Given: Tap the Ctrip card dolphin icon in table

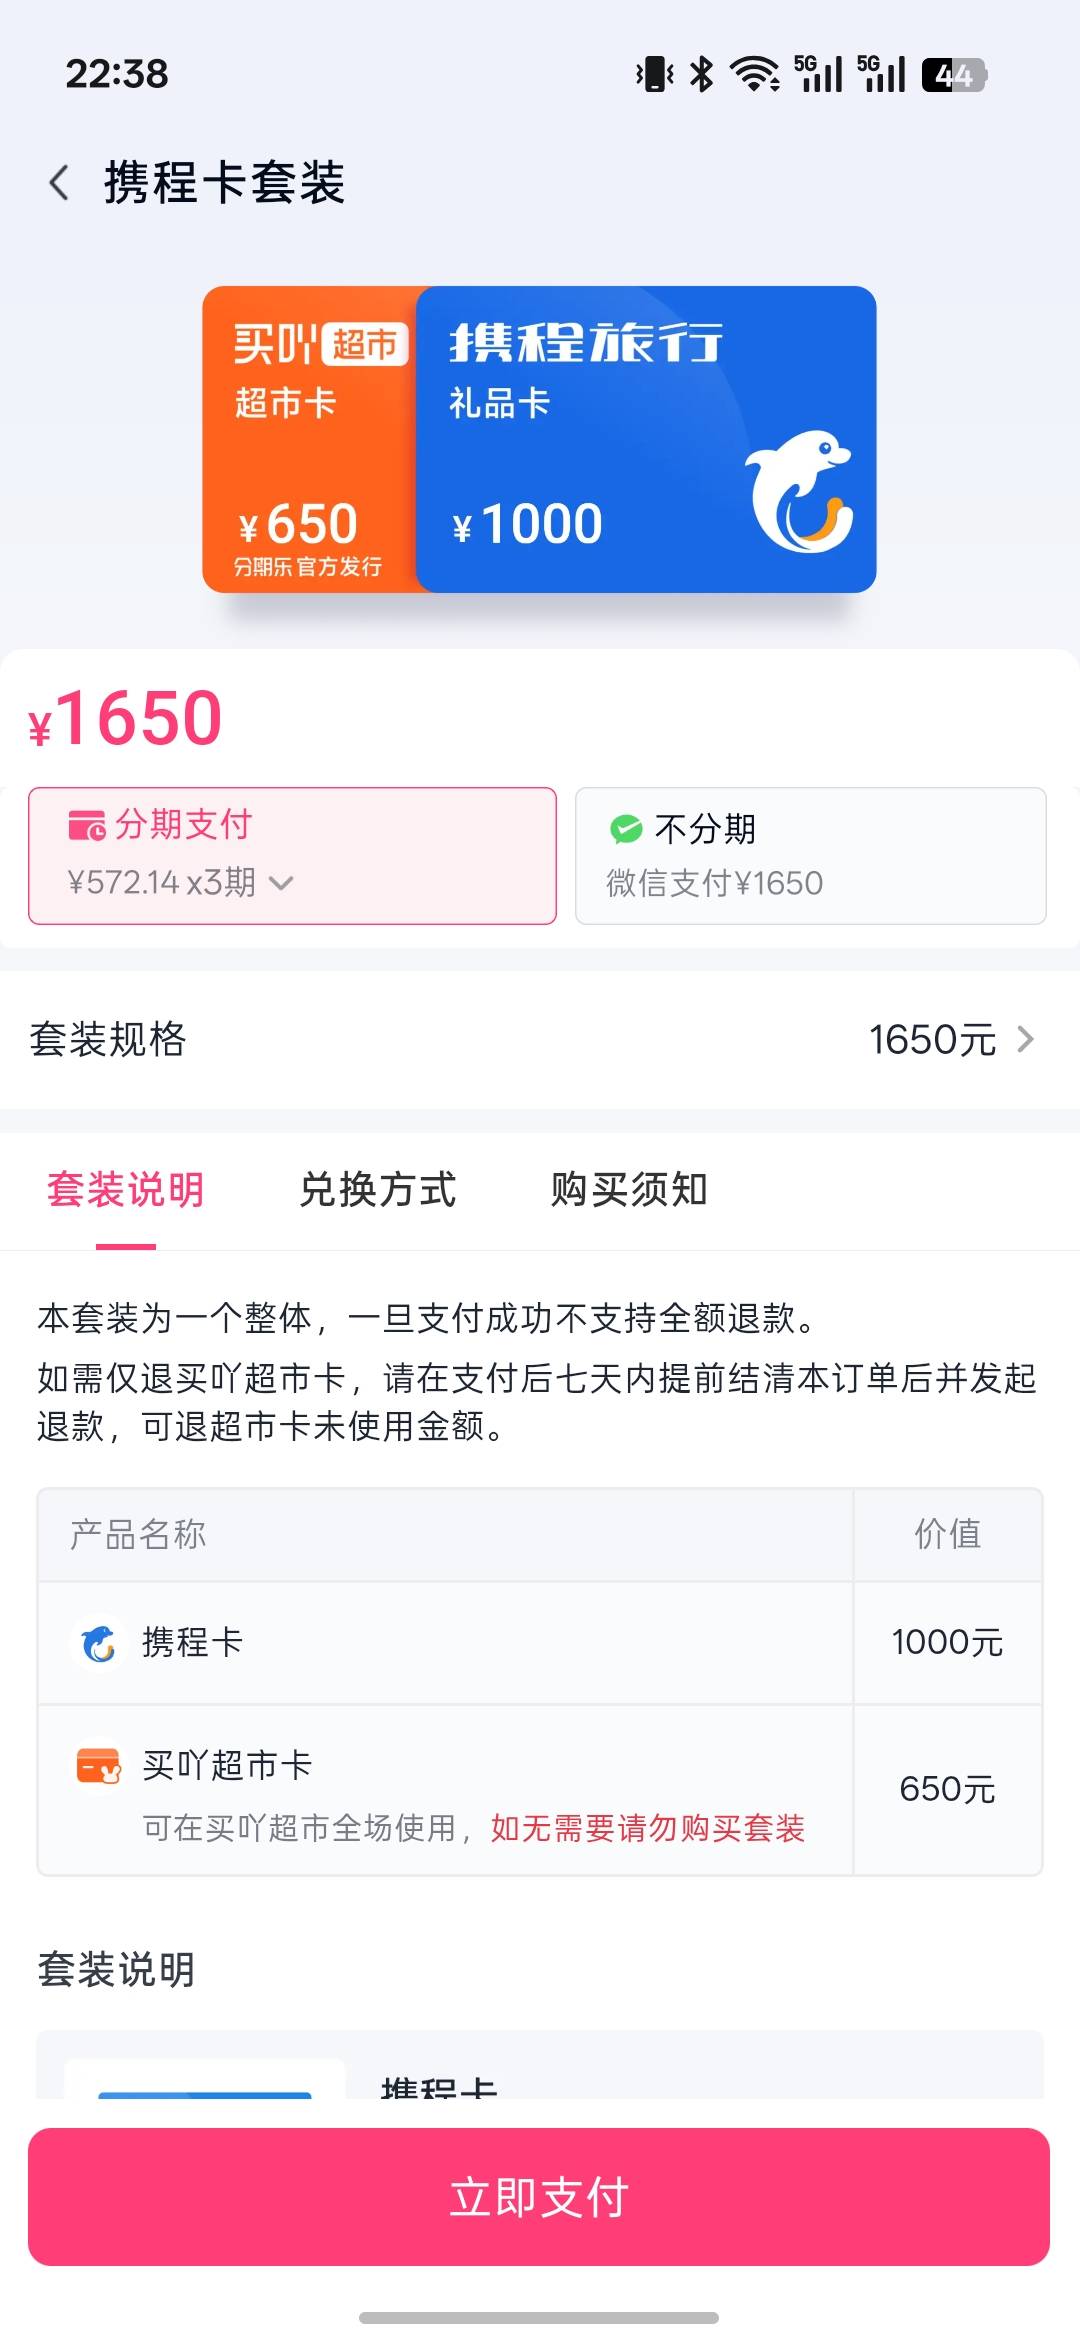Looking at the screenshot, I should pyautogui.click(x=98, y=1642).
